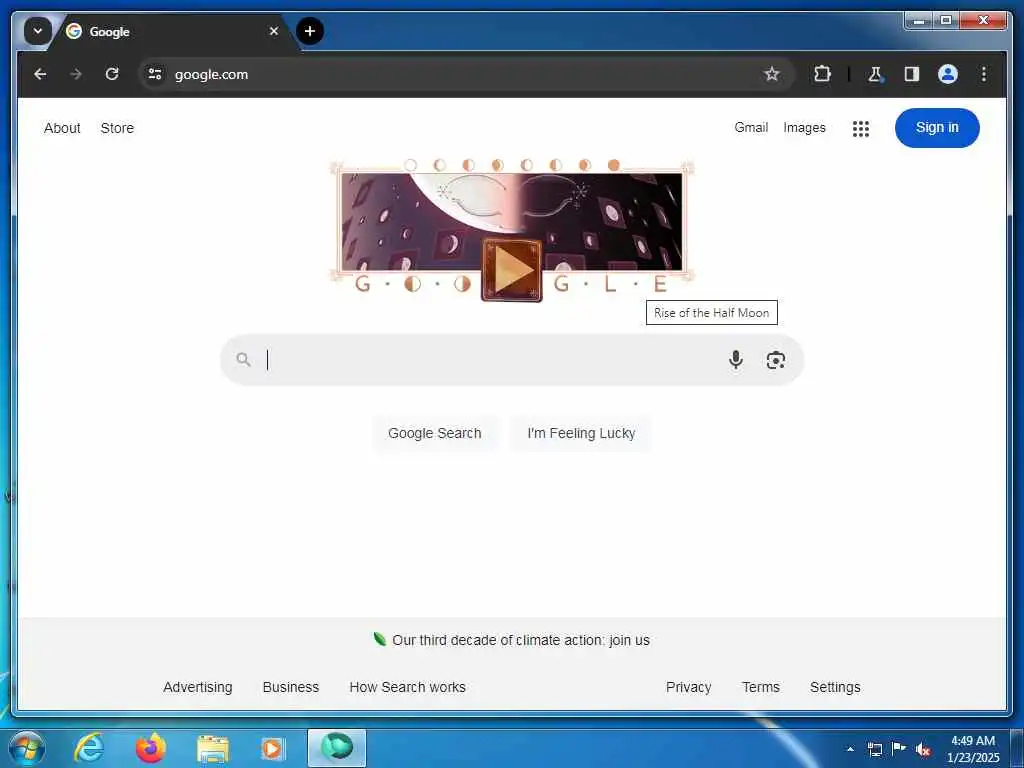Image resolution: width=1024 pixels, height=768 pixels.
Task: Launch Internet Explorer from taskbar
Action: point(89,748)
